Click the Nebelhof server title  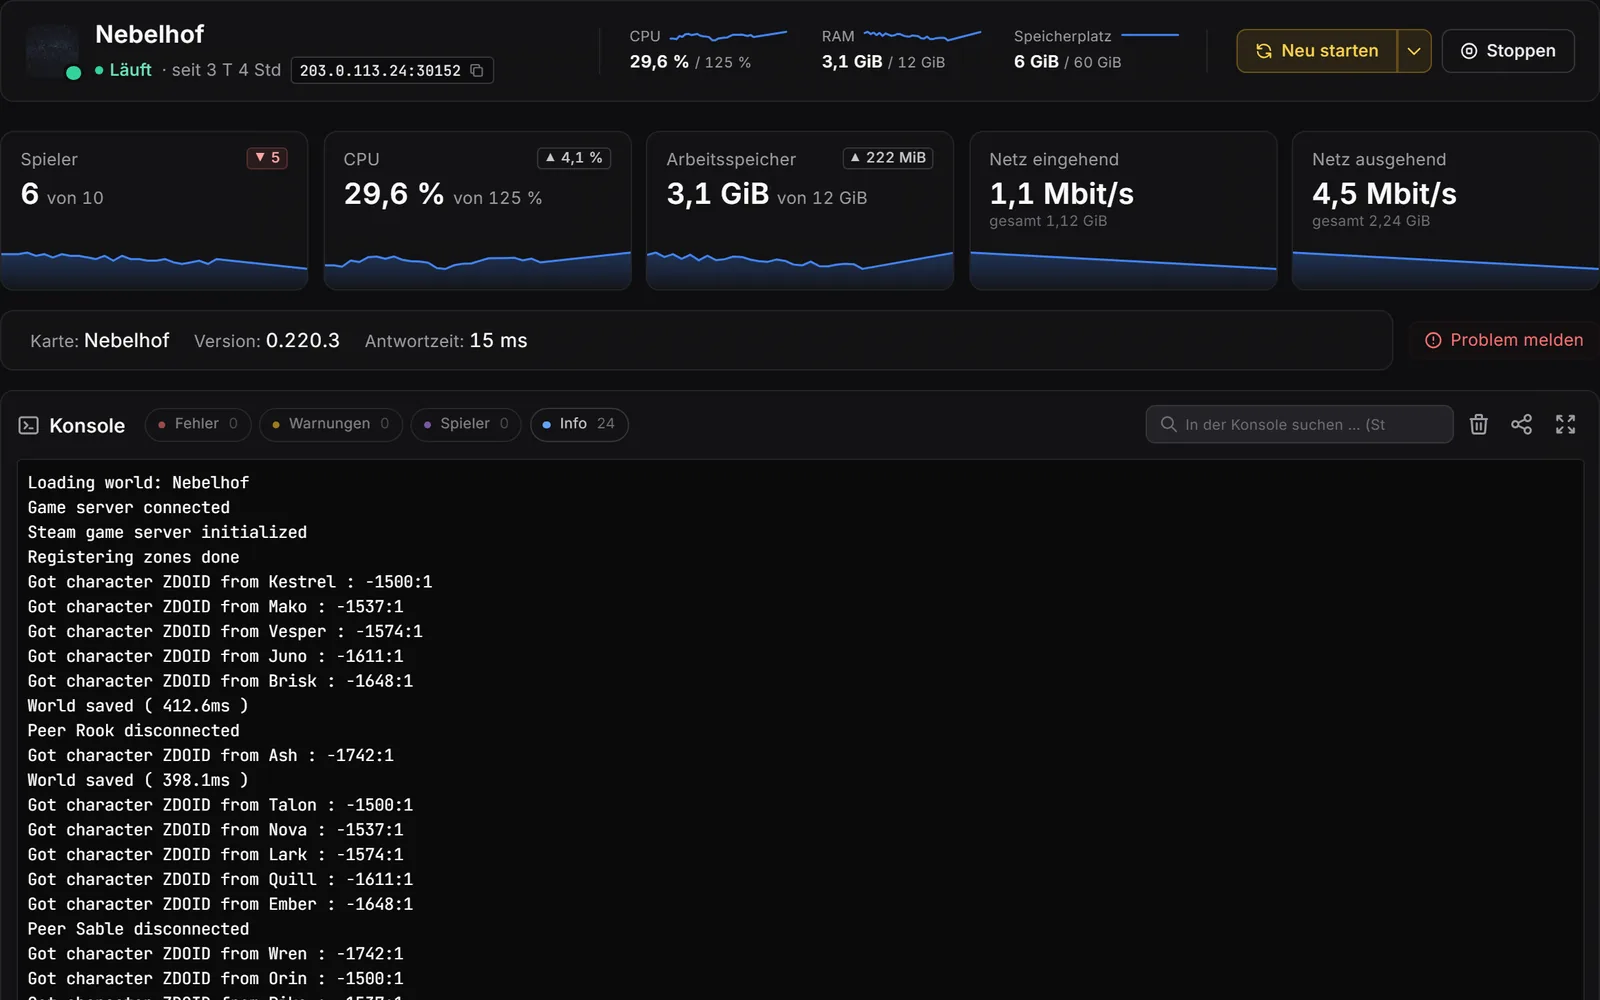(149, 34)
